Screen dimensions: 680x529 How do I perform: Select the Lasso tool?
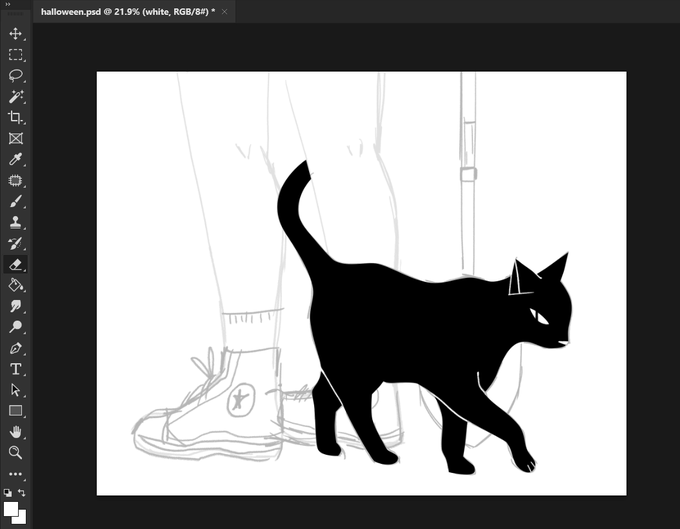coord(16,75)
